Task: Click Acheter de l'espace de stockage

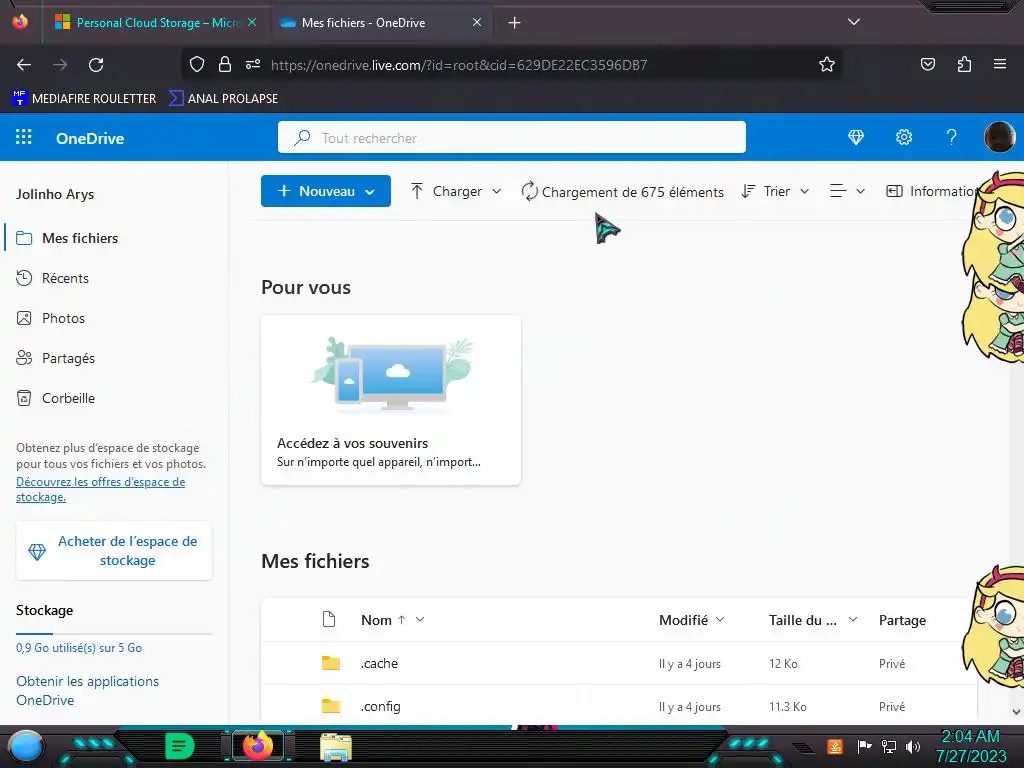Action: coord(114,551)
